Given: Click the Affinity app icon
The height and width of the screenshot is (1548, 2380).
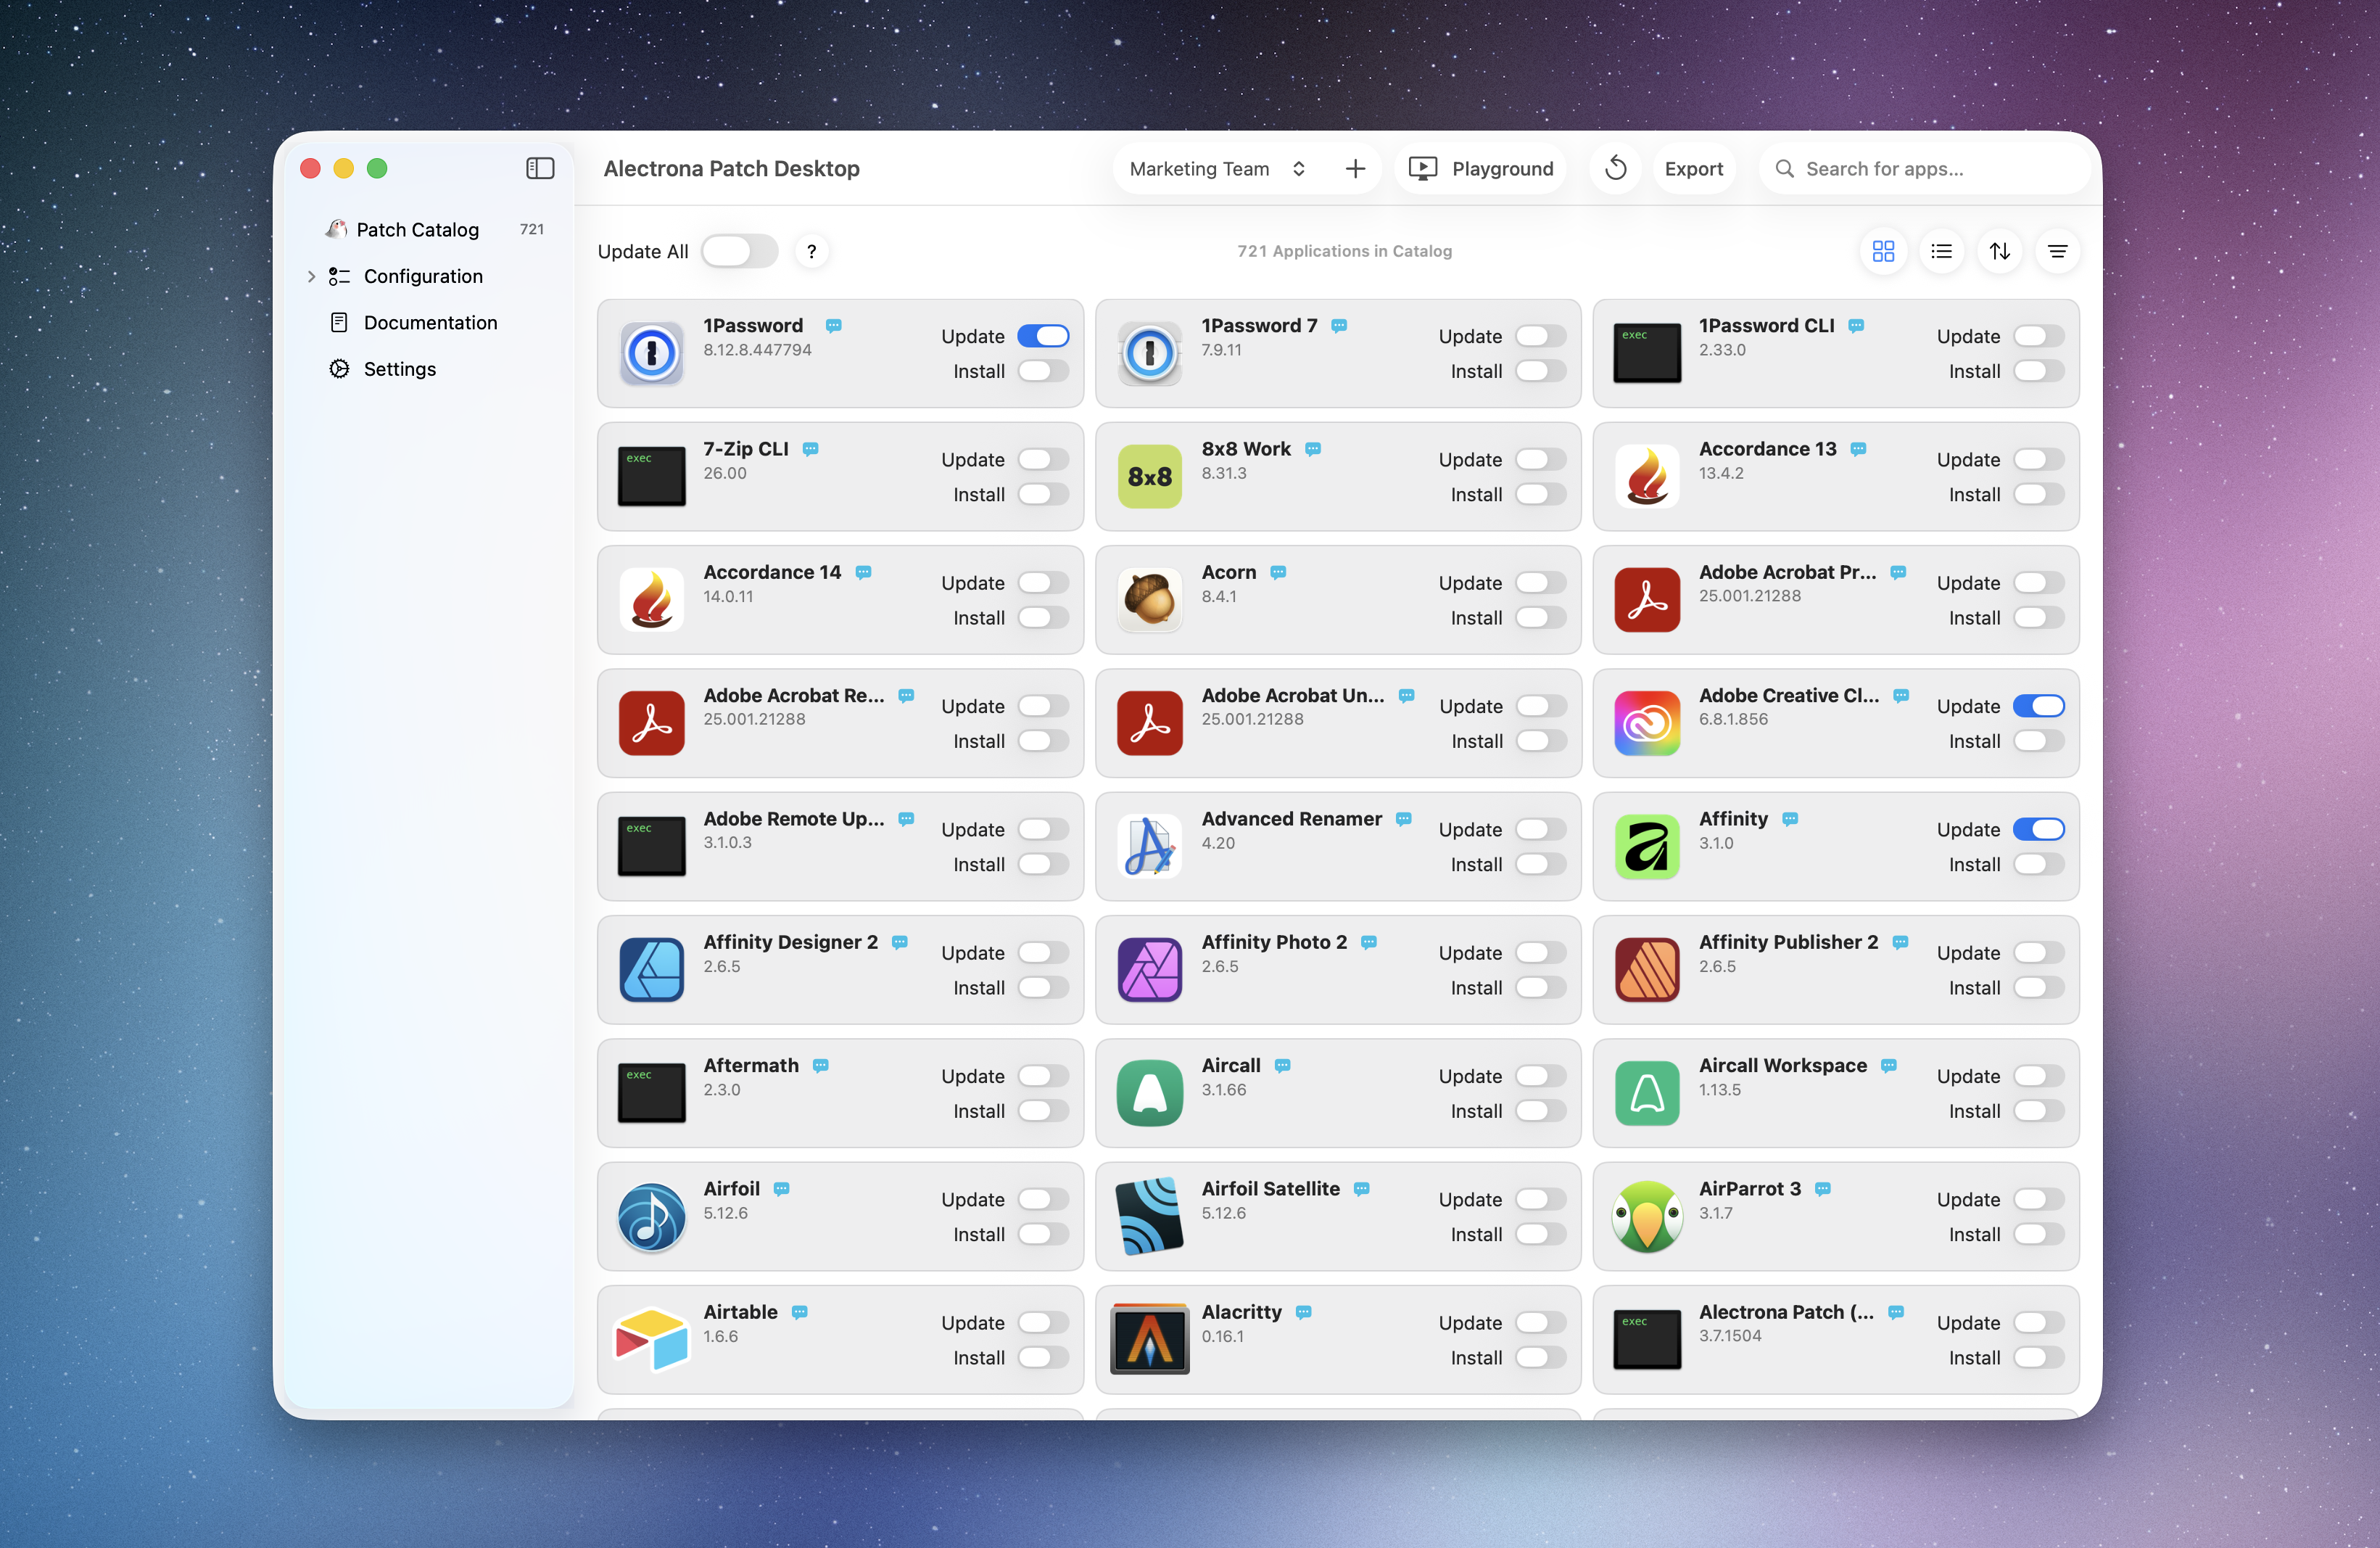Looking at the screenshot, I should click(1646, 846).
